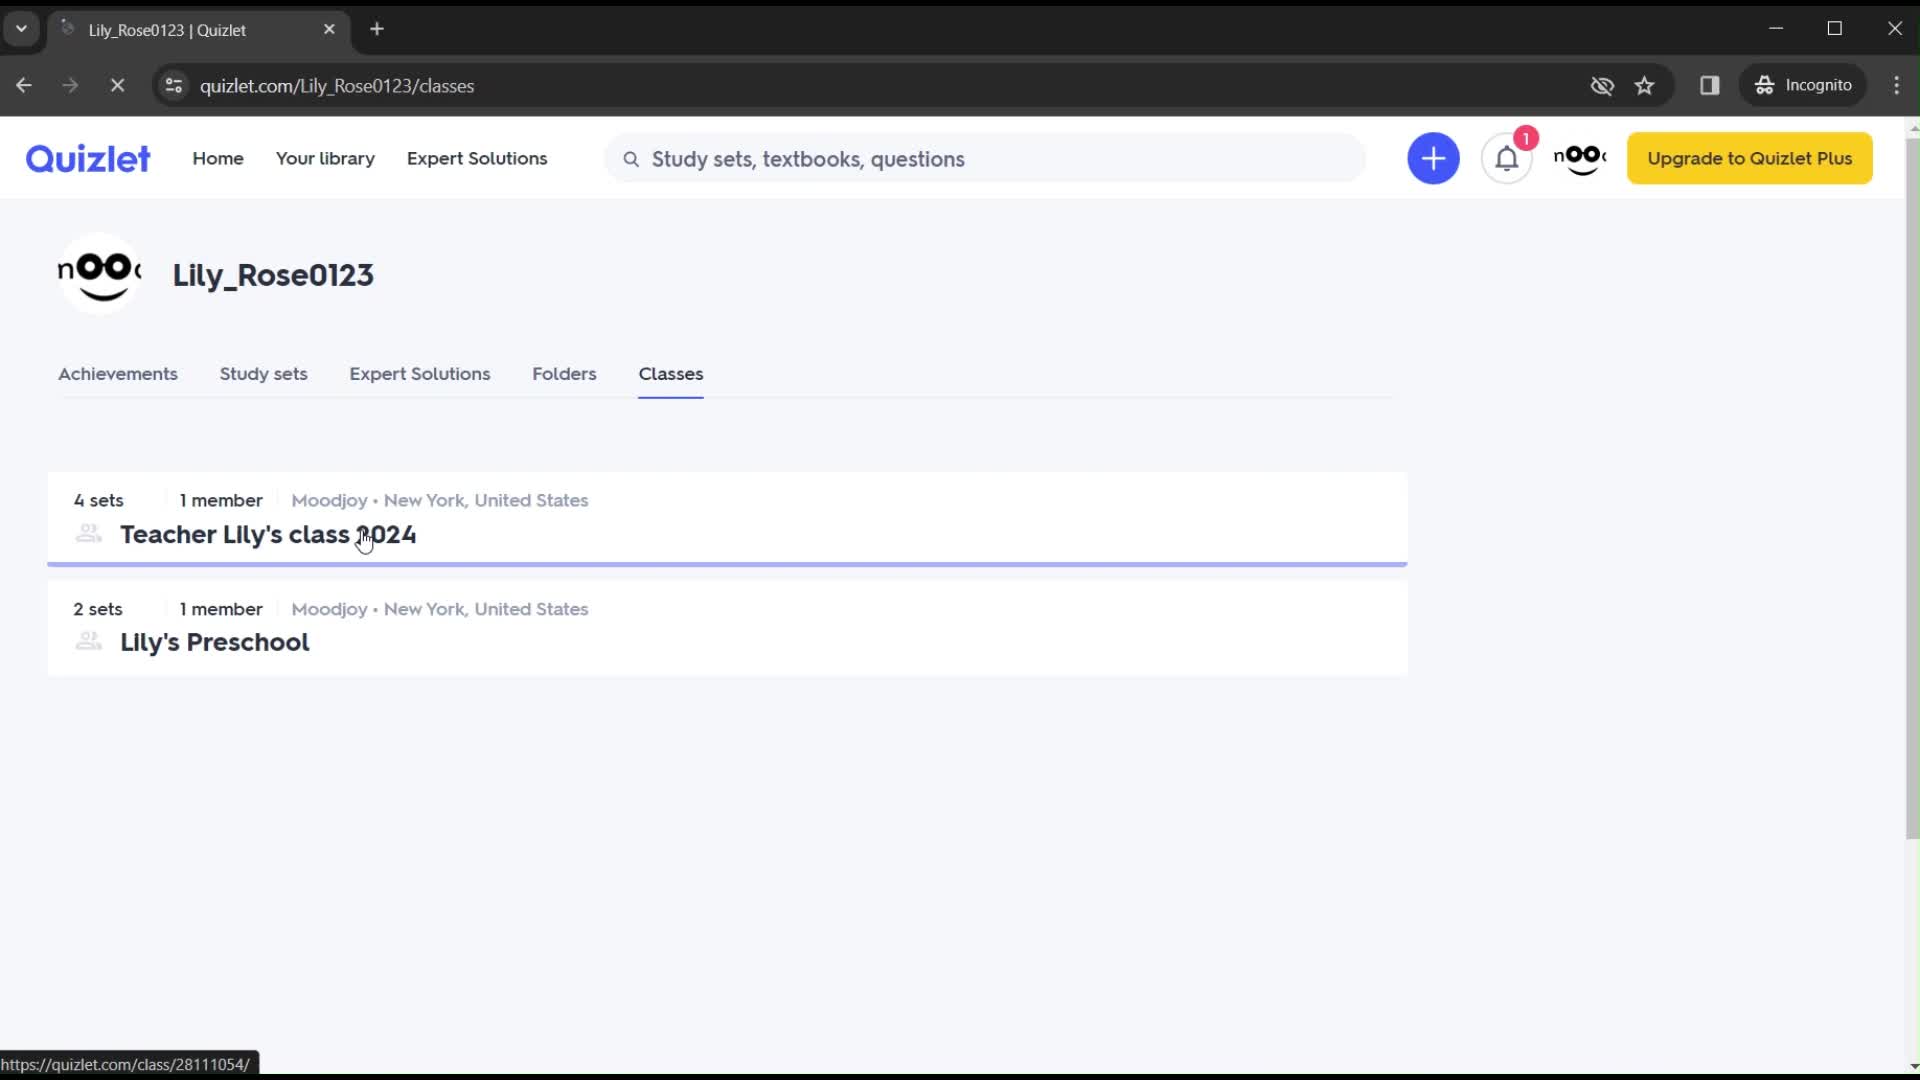Image resolution: width=1920 pixels, height=1080 pixels.
Task: Focus the study sets search field
Action: click(985, 159)
